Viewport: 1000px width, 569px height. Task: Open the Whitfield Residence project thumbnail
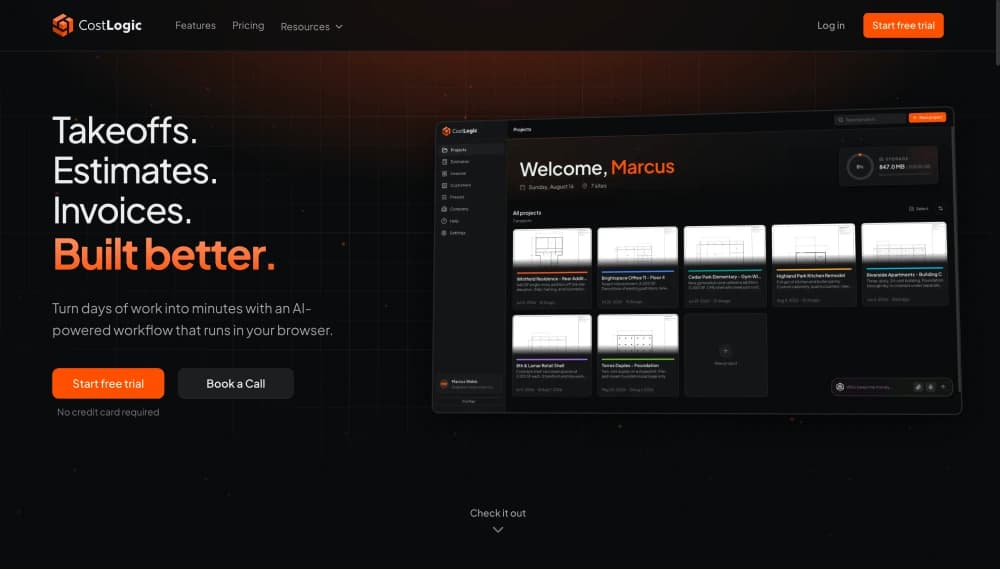[552, 248]
